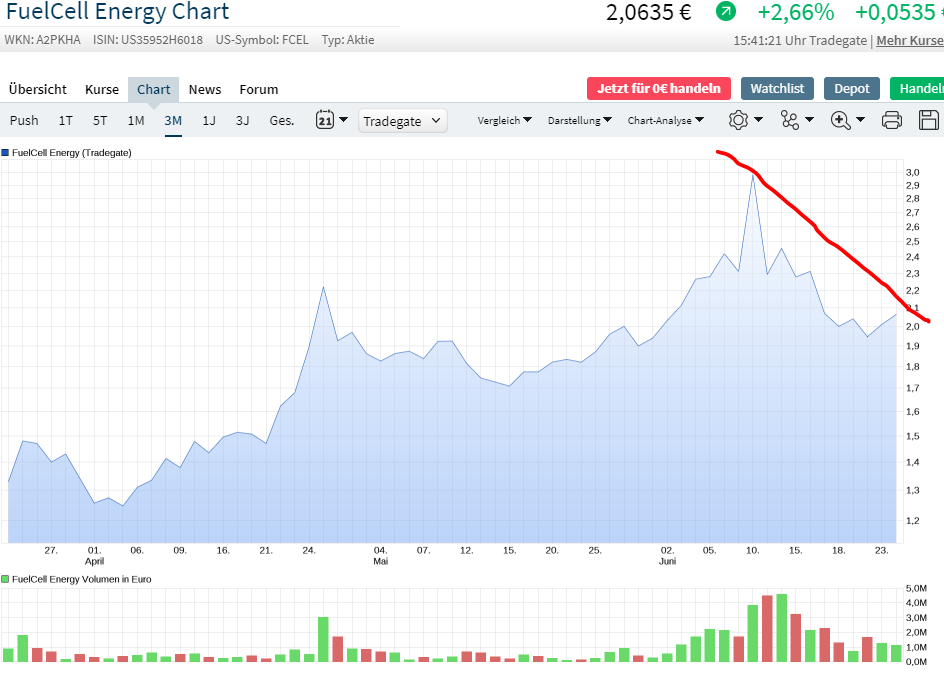Open the Darstellung dropdown

click(x=580, y=120)
